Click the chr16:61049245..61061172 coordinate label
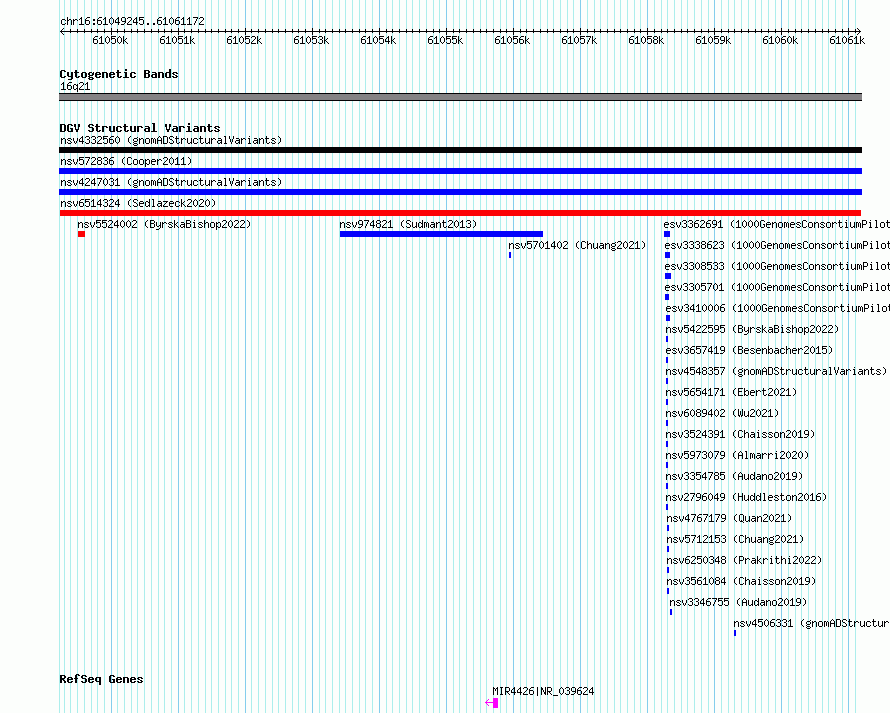890x713 pixels. coord(132,22)
